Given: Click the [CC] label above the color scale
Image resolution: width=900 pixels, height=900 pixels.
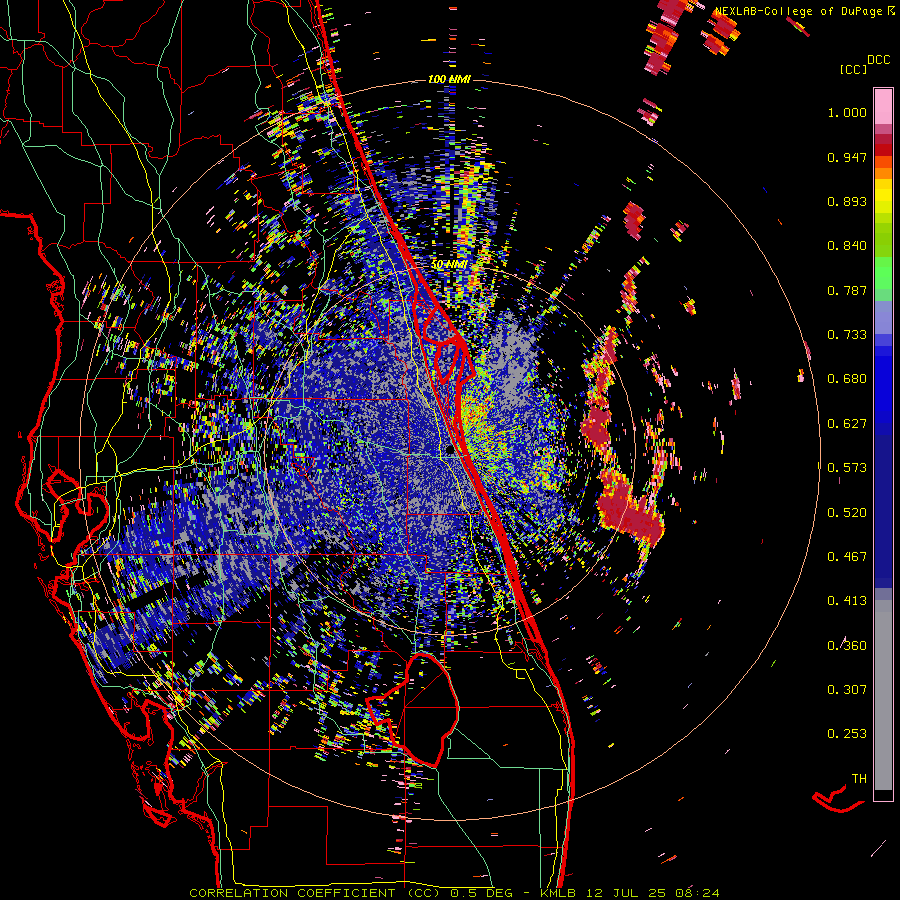Looking at the screenshot, I should coord(852,69).
